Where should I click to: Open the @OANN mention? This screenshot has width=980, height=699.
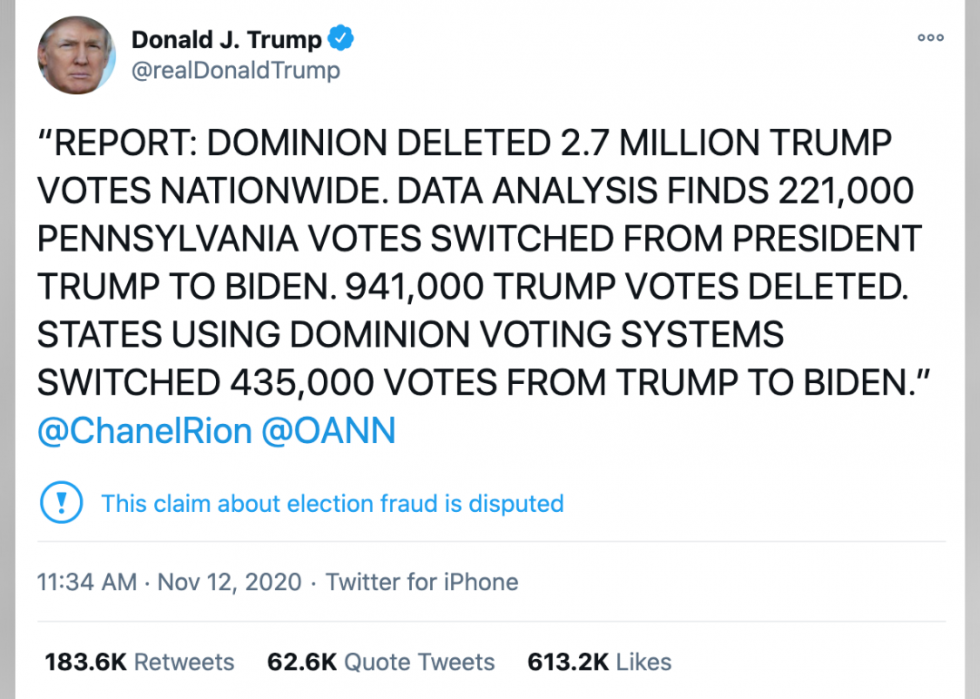tap(328, 431)
